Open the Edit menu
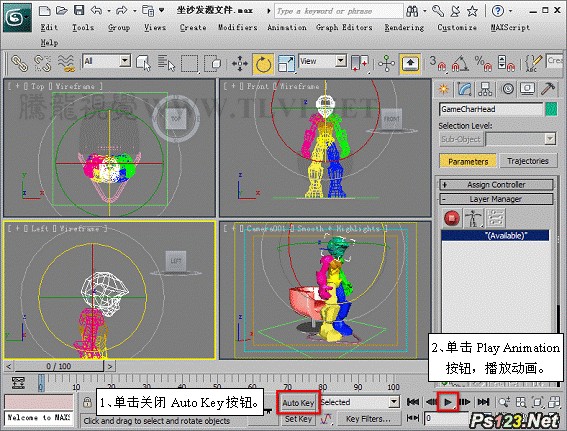 49,27
